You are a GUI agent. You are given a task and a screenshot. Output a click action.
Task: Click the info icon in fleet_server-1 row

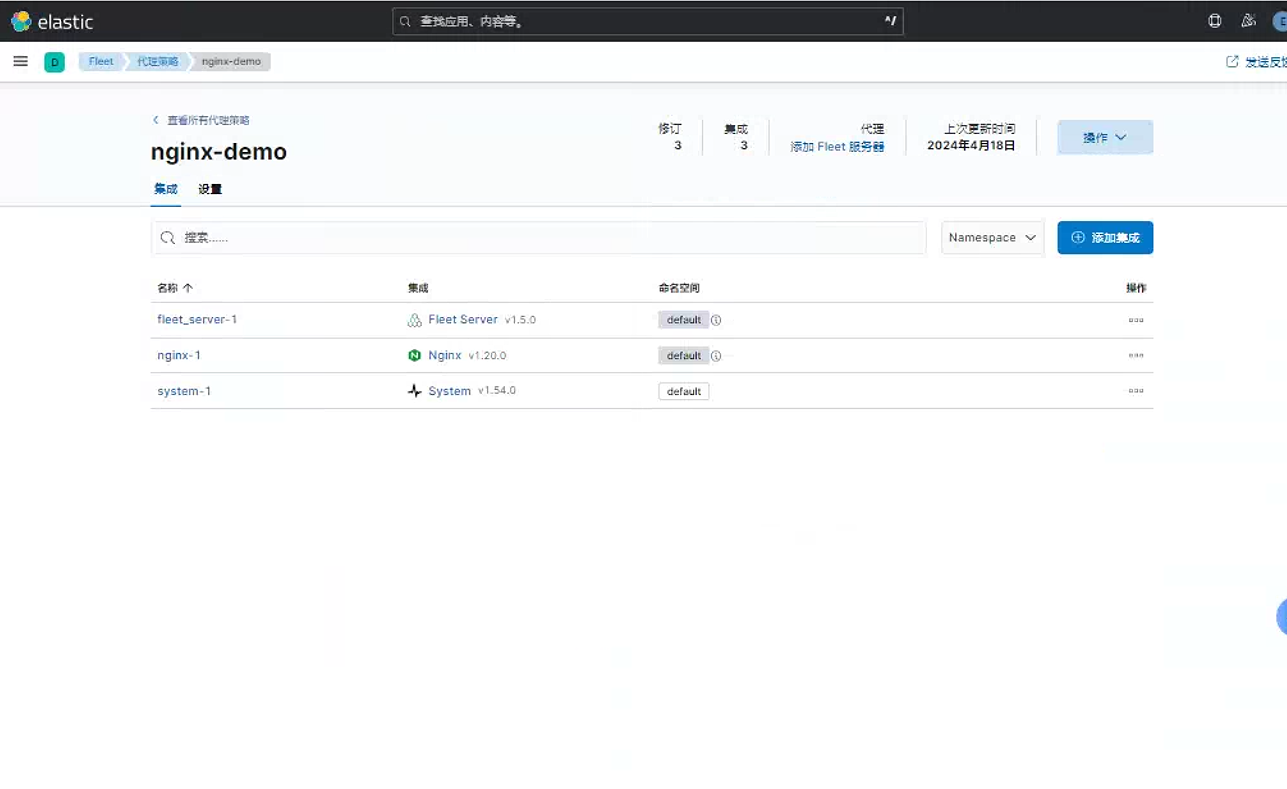(716, 321)
